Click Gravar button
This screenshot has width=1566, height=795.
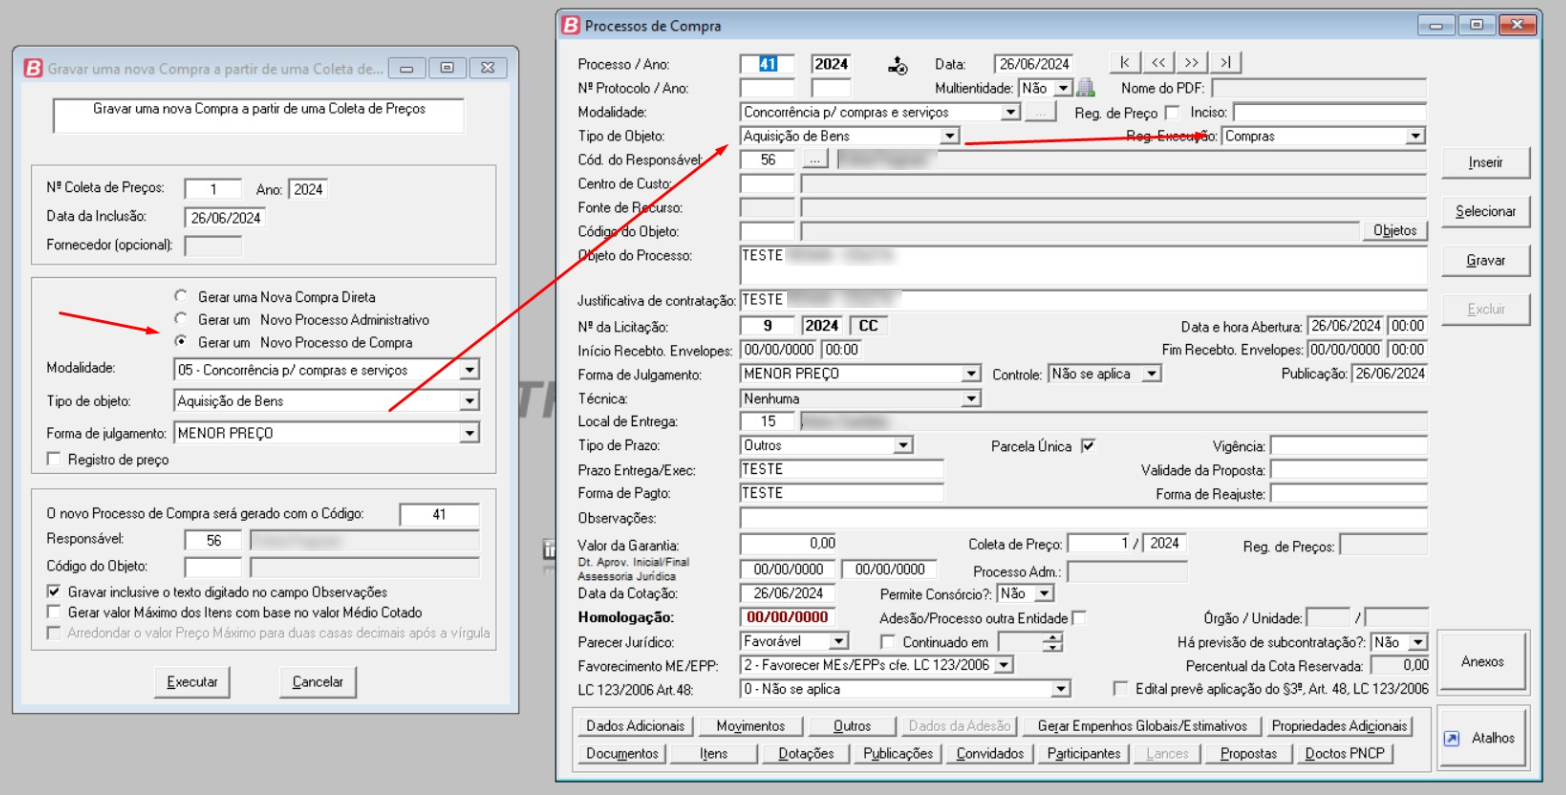[1485, 260]
